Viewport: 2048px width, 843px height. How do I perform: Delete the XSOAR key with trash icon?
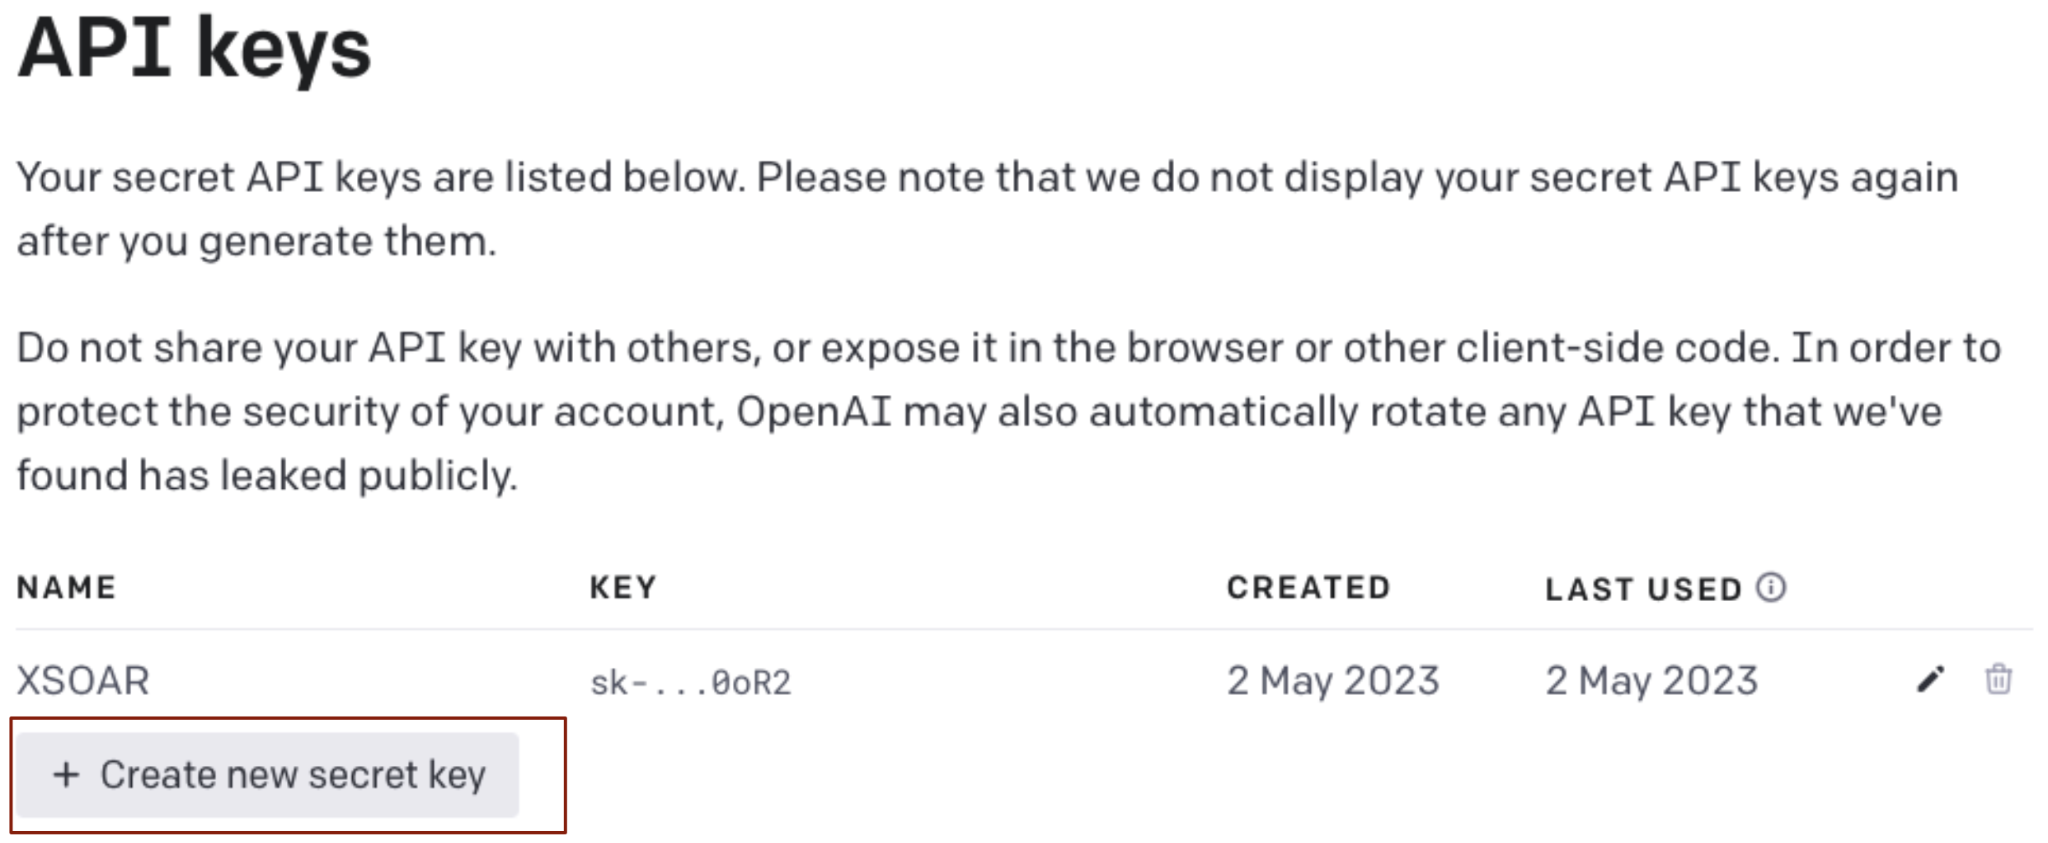[1998, 679]
